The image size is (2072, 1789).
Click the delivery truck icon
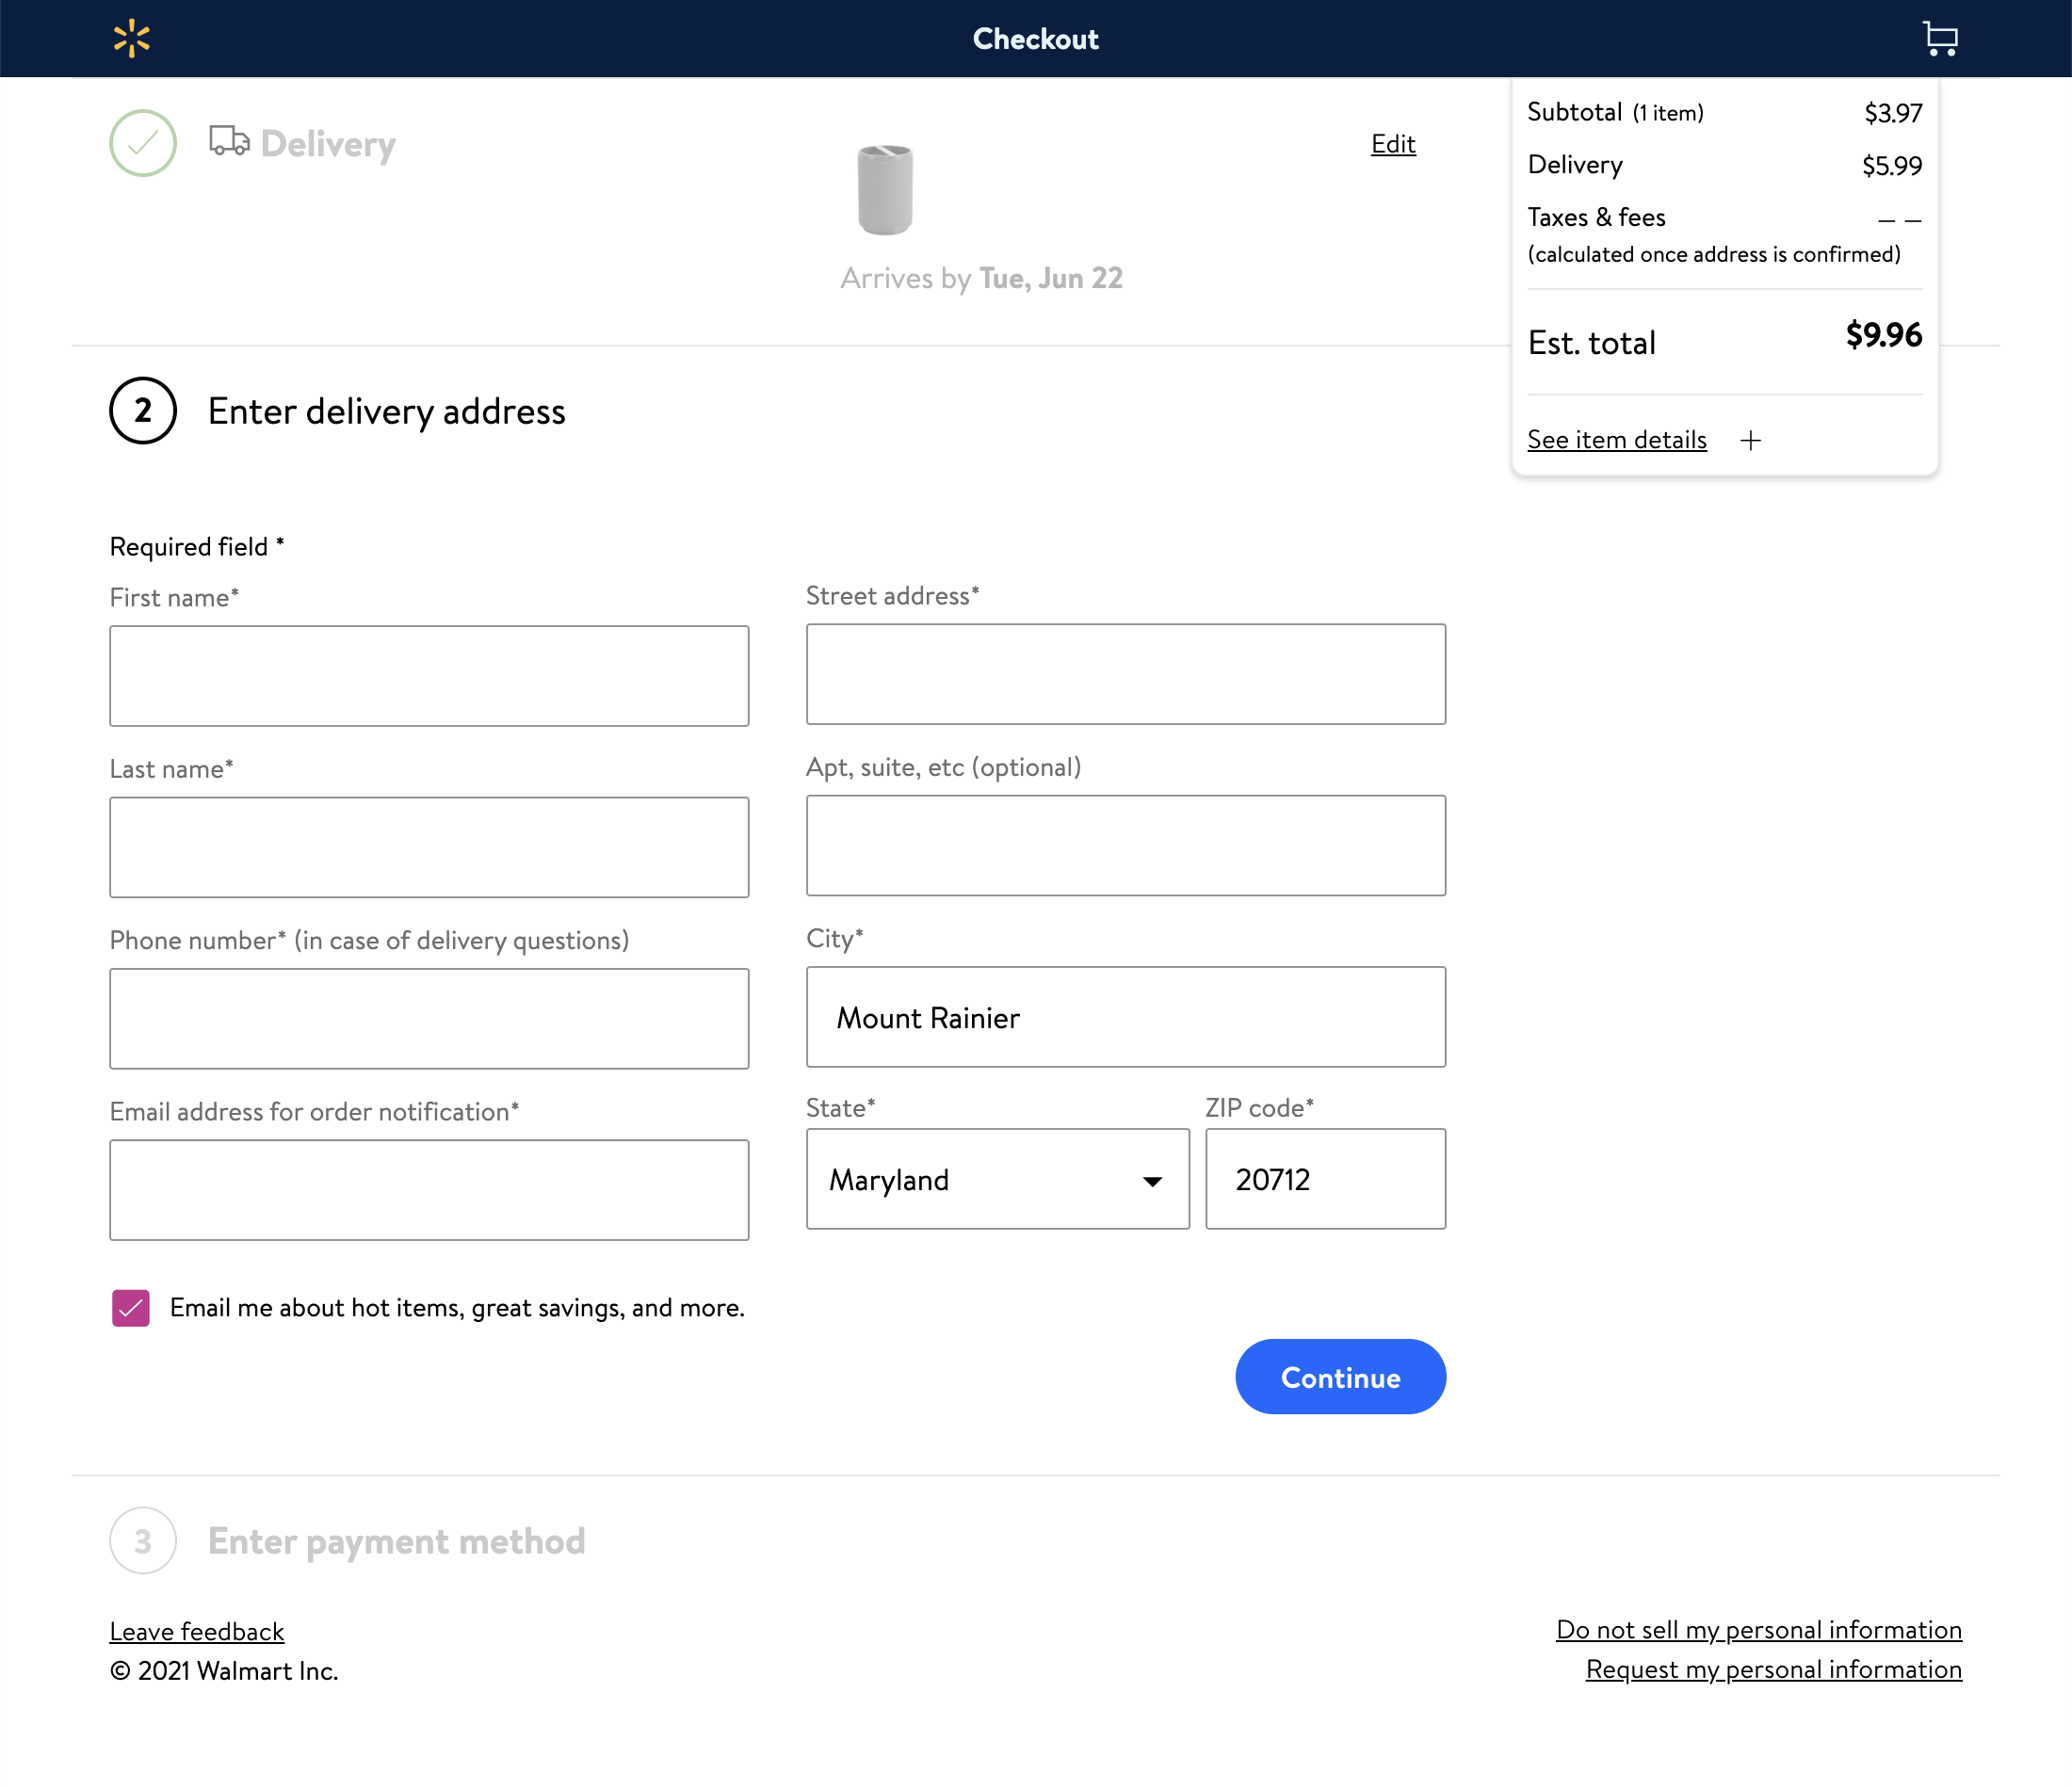click(228, 142)
